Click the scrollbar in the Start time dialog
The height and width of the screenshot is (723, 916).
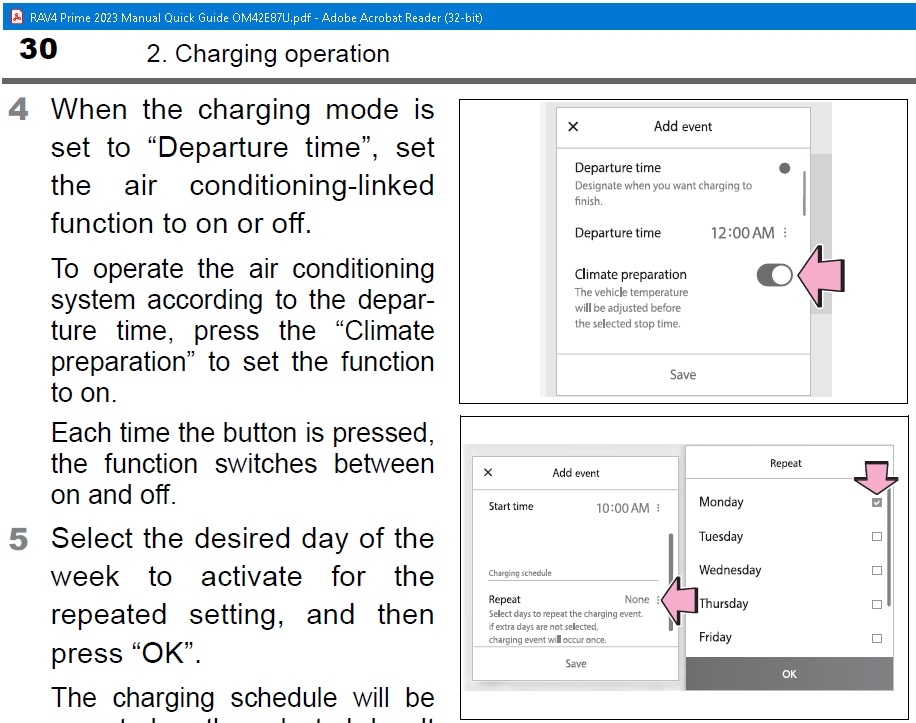click(671, 582)
